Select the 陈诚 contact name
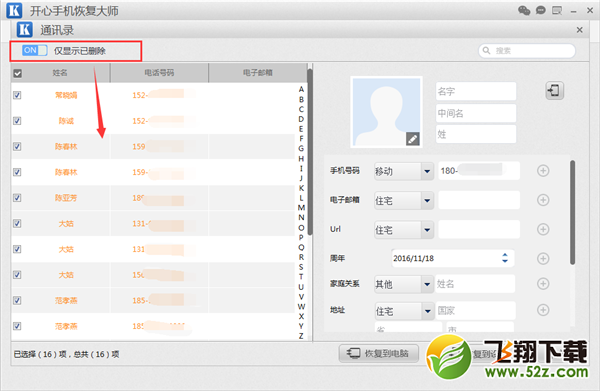Image resolution: width=600 pixels, height=391 pixels. pyautogui.click(x=66, y=121)
